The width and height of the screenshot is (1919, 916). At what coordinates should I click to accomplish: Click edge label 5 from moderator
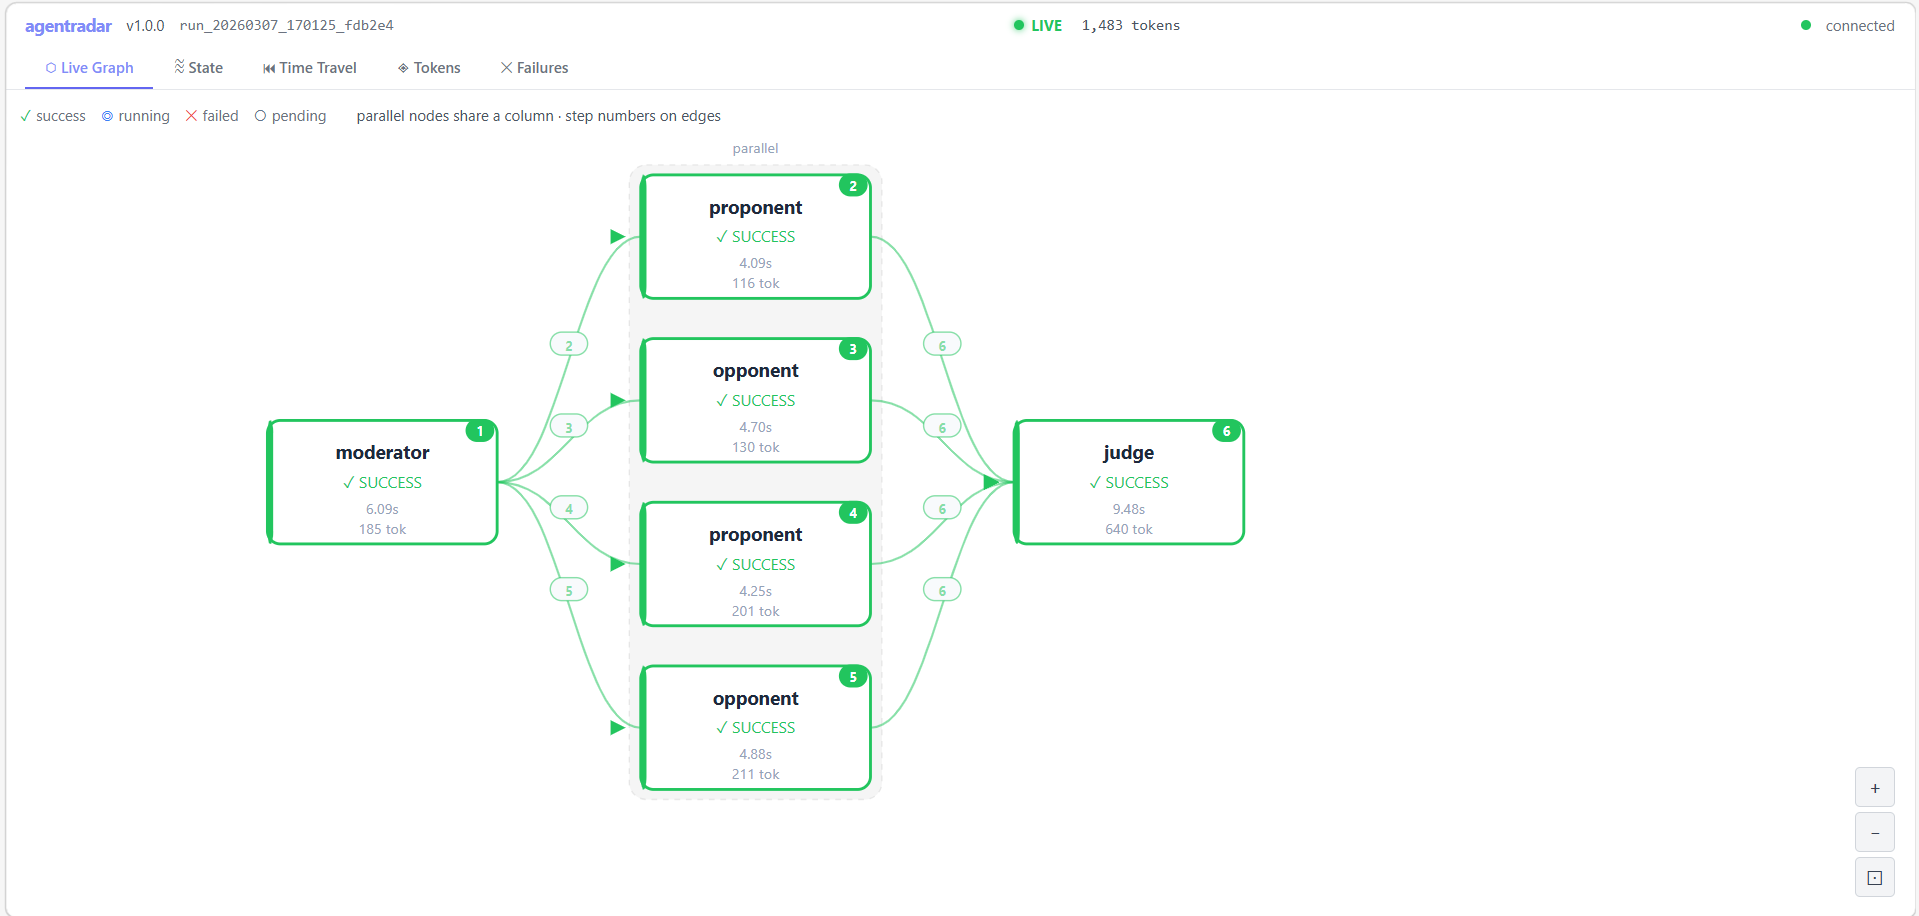point(569,590)
